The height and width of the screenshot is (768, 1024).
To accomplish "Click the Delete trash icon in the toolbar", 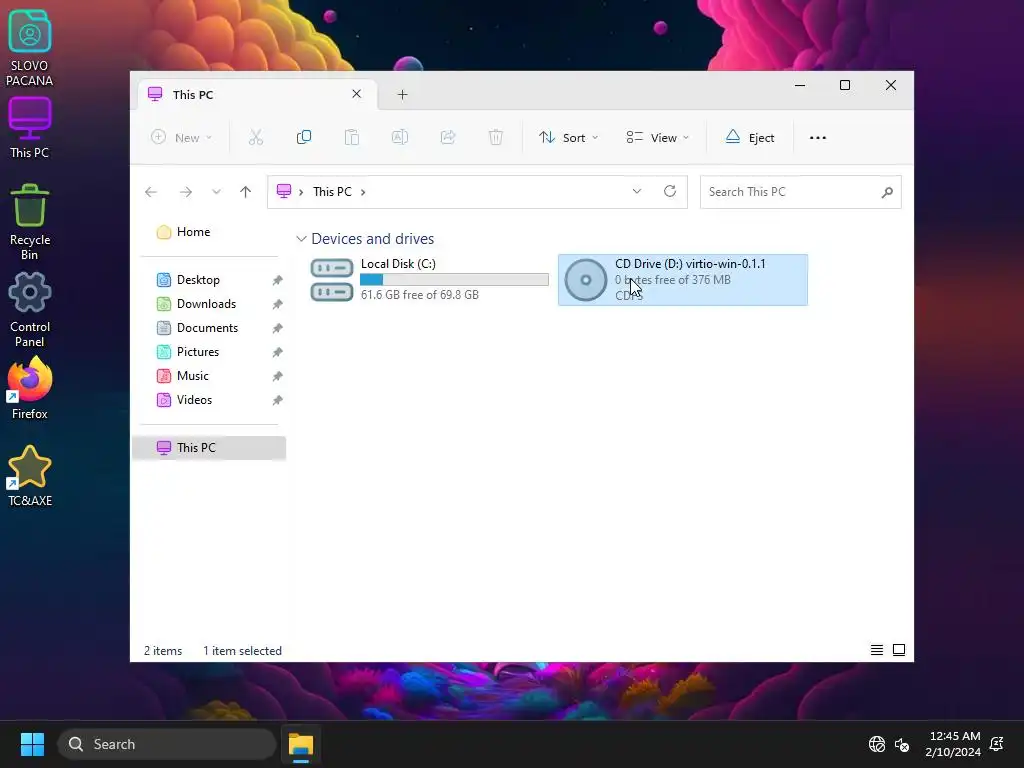I will pyautogui.click(x=496, y=137).
